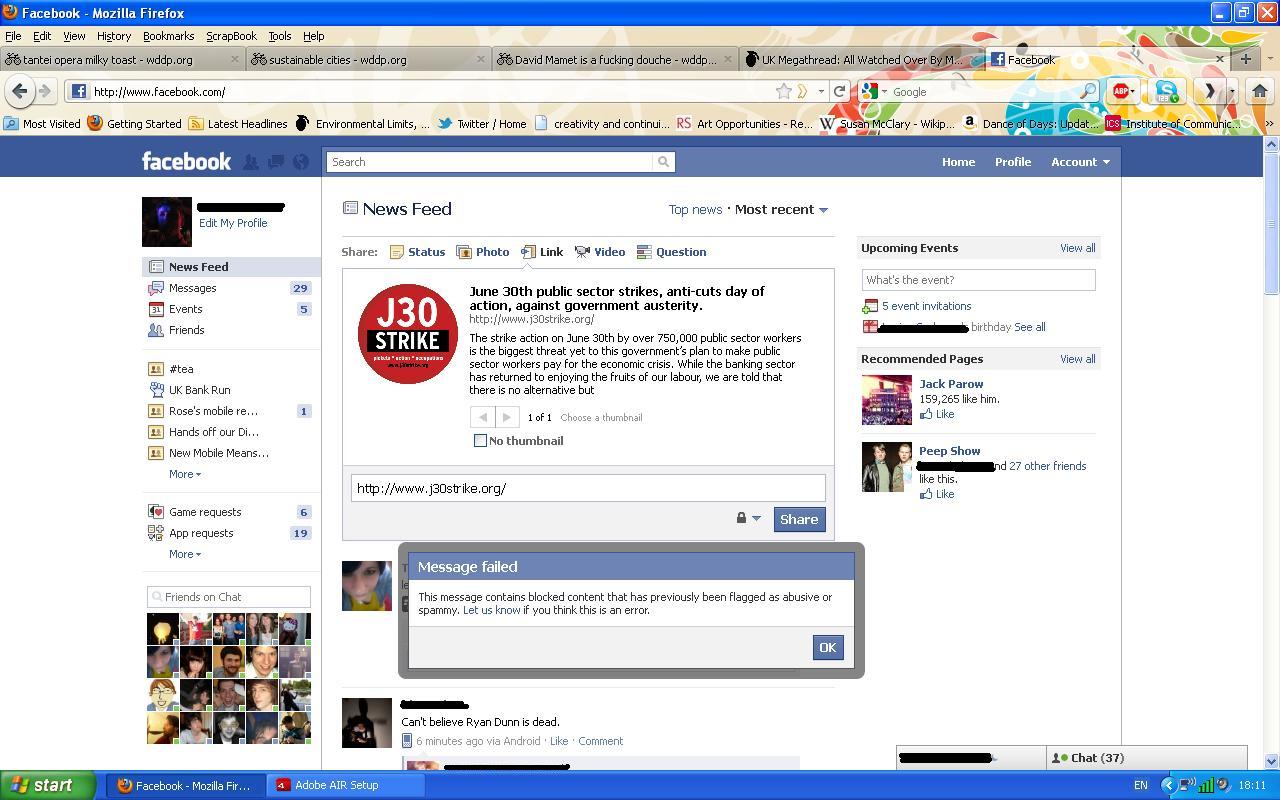The width and height of the screenshot is (1280, 800).
Task: Click Let us know link
Action: (x=491, y=610)
